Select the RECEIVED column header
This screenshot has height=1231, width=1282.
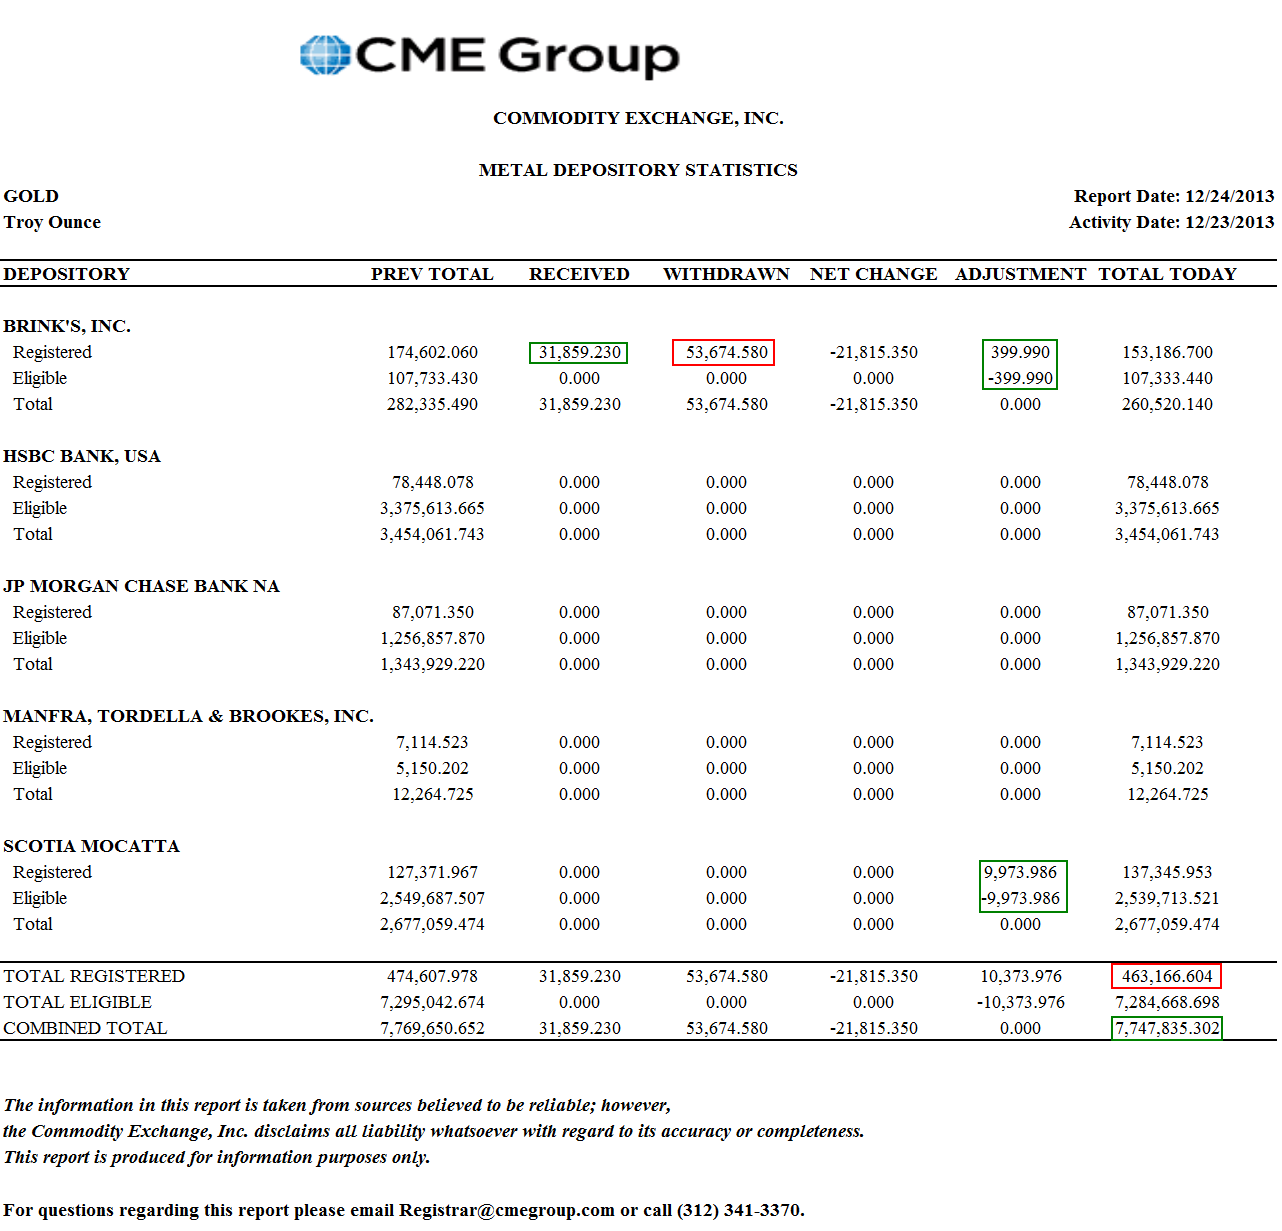579,274
